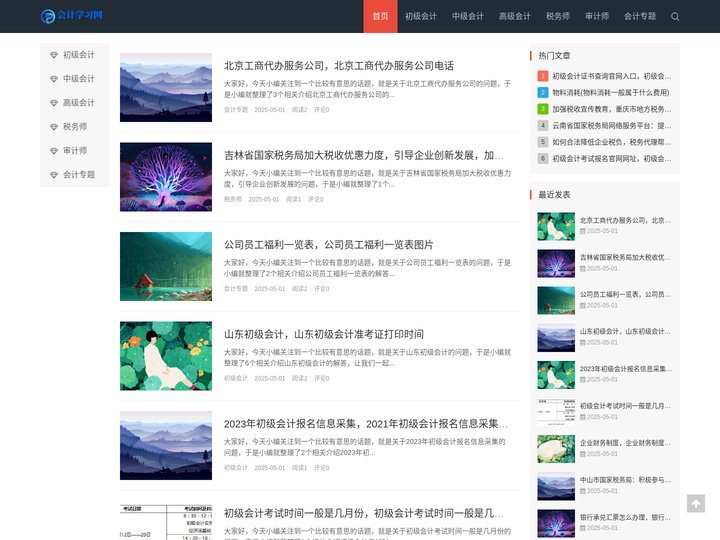Click 会计专题 tag under 北京工商代办 article

[236, 110]
